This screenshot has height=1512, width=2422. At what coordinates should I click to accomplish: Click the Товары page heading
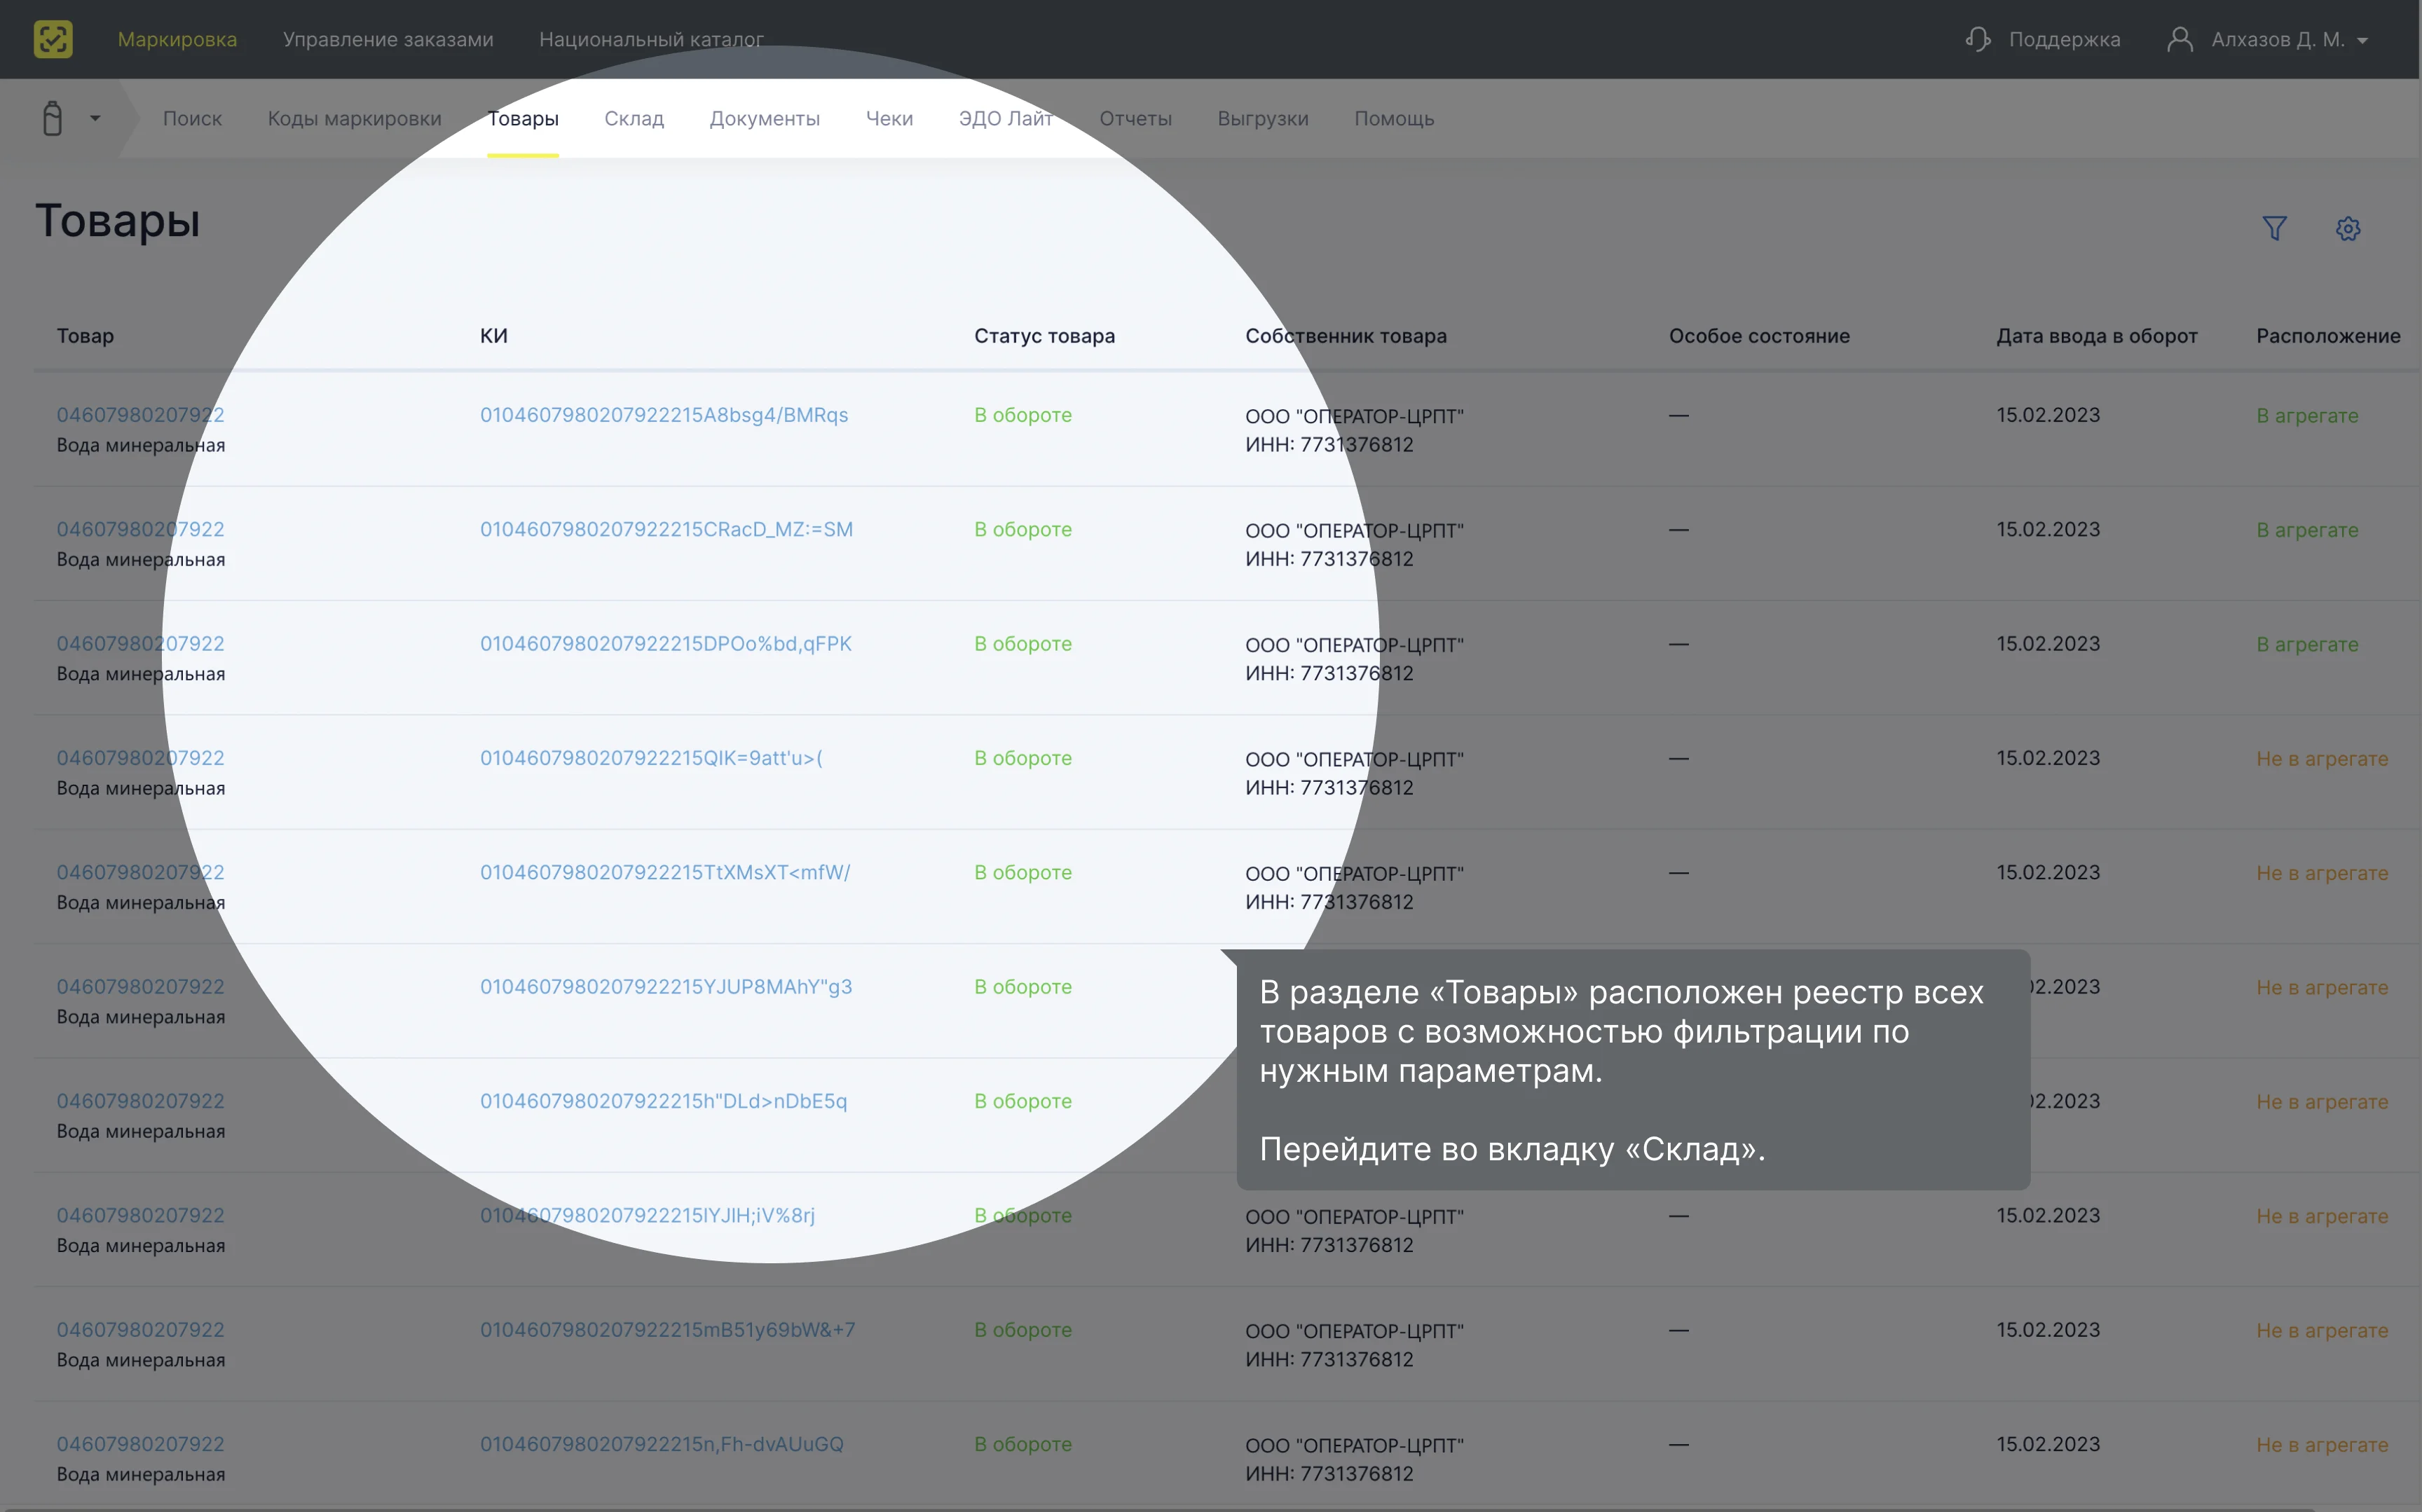(x=118, y=221)
